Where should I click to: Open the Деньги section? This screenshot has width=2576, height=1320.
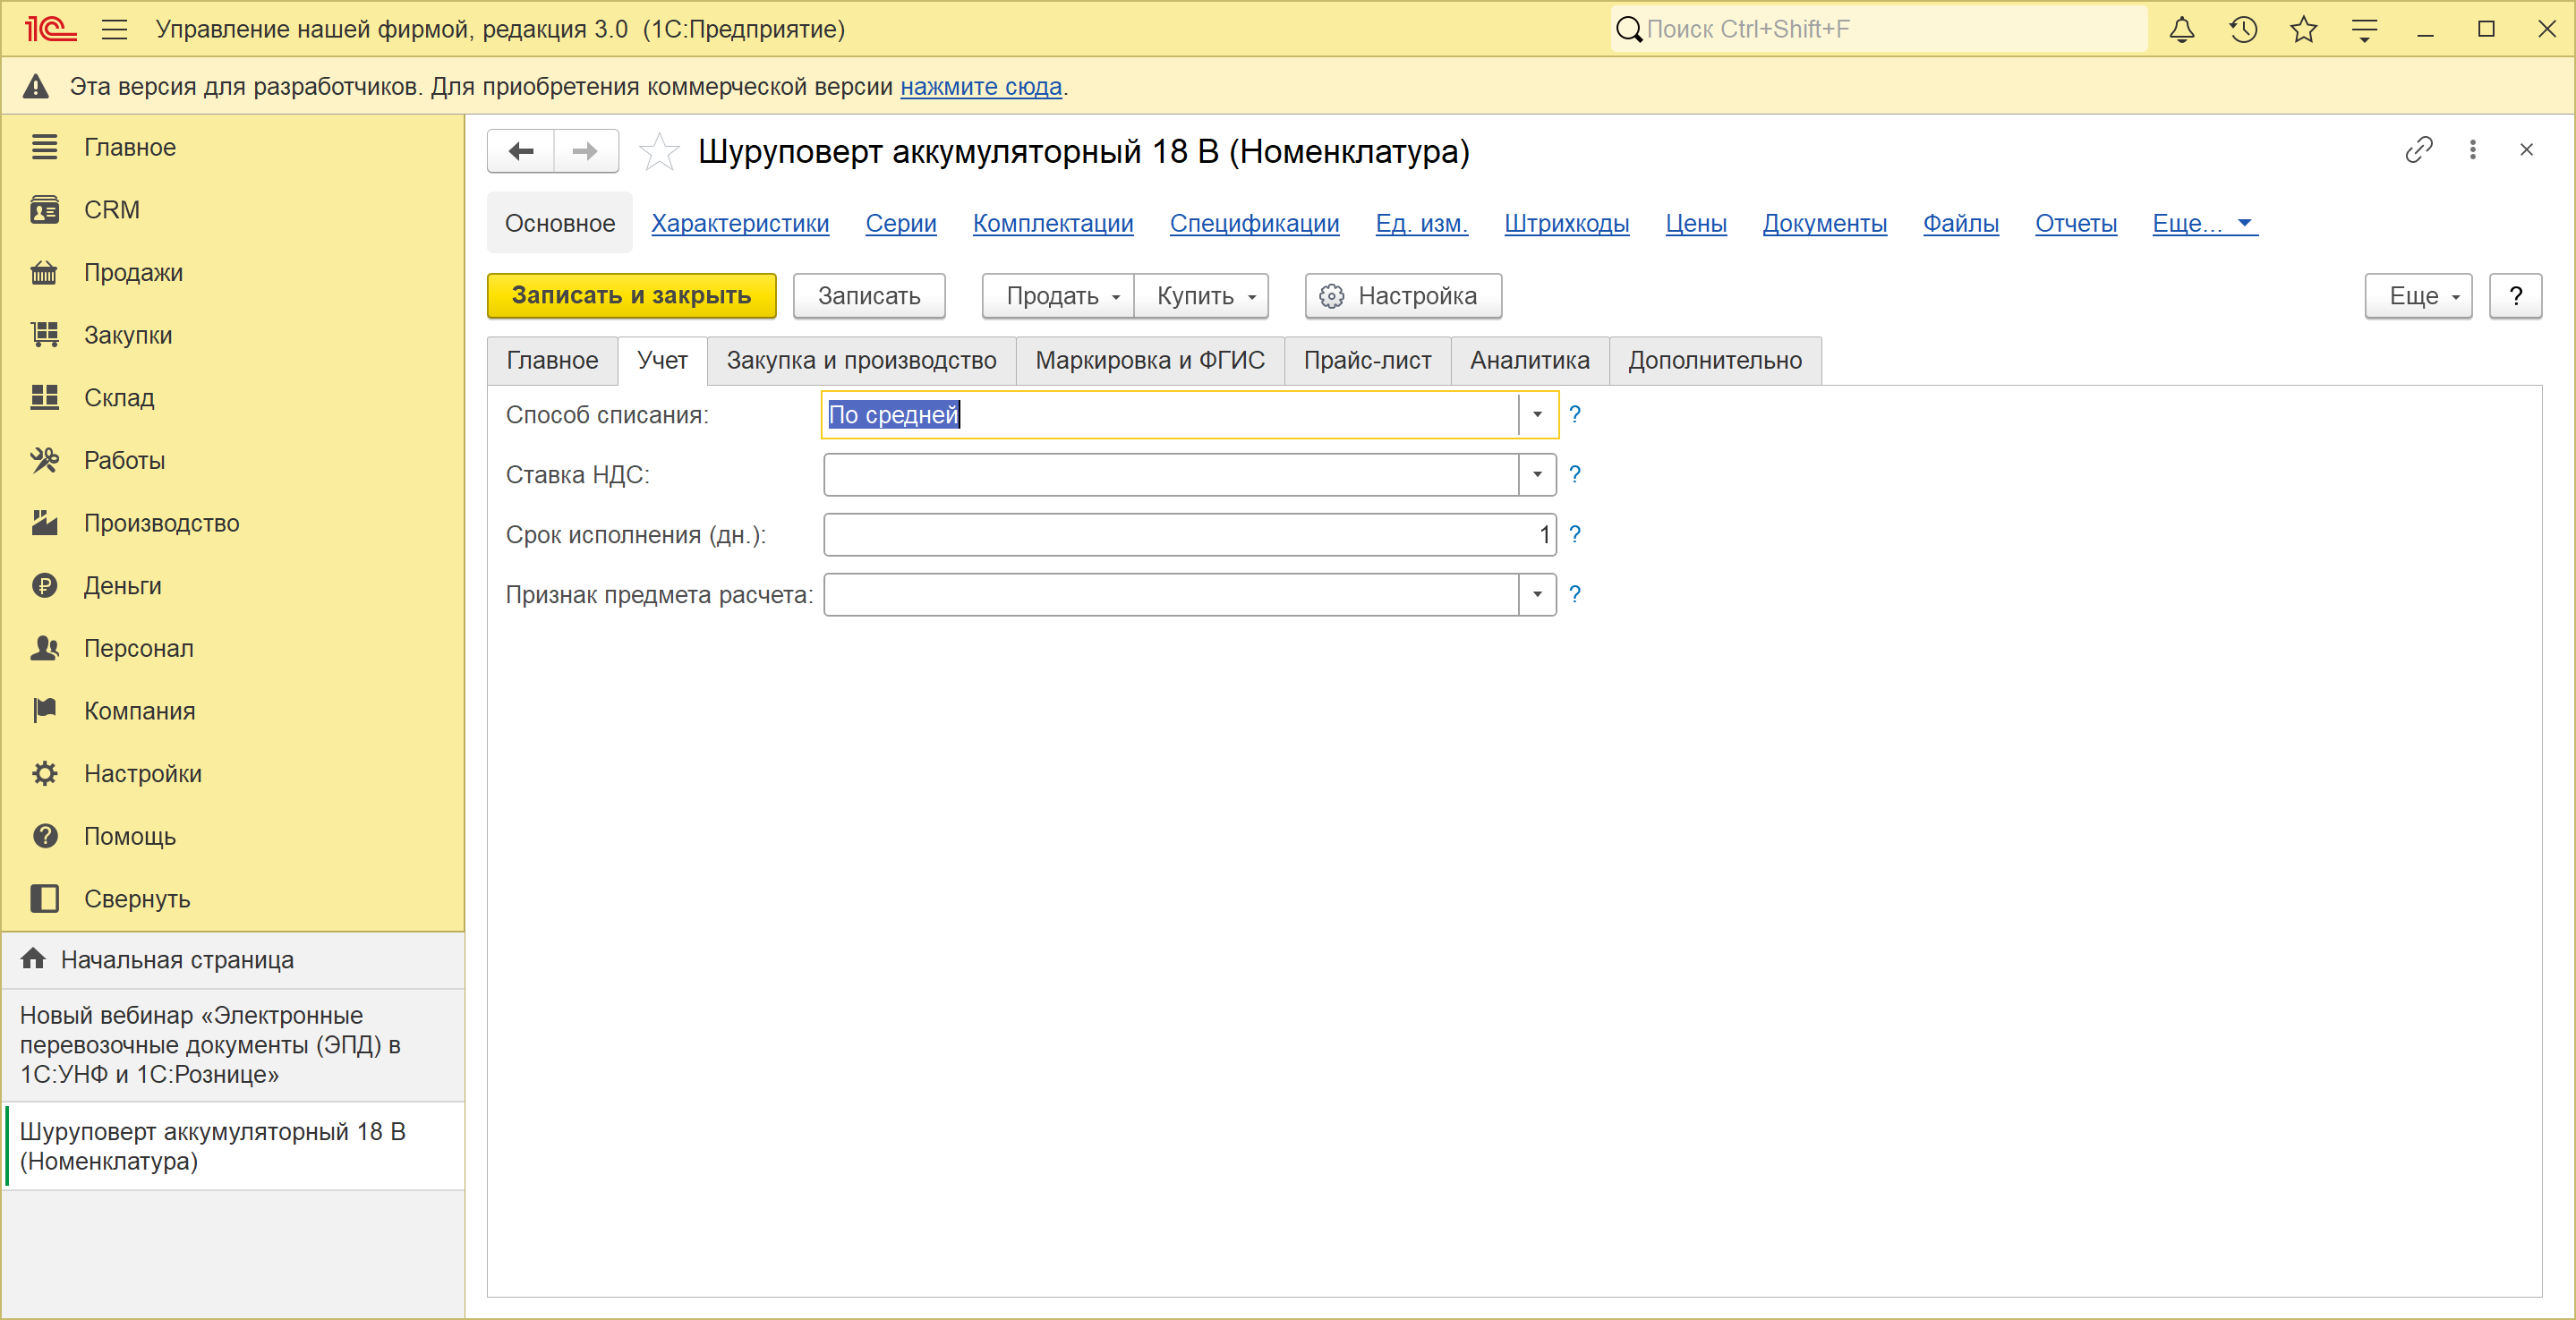(x=232, y=586)
